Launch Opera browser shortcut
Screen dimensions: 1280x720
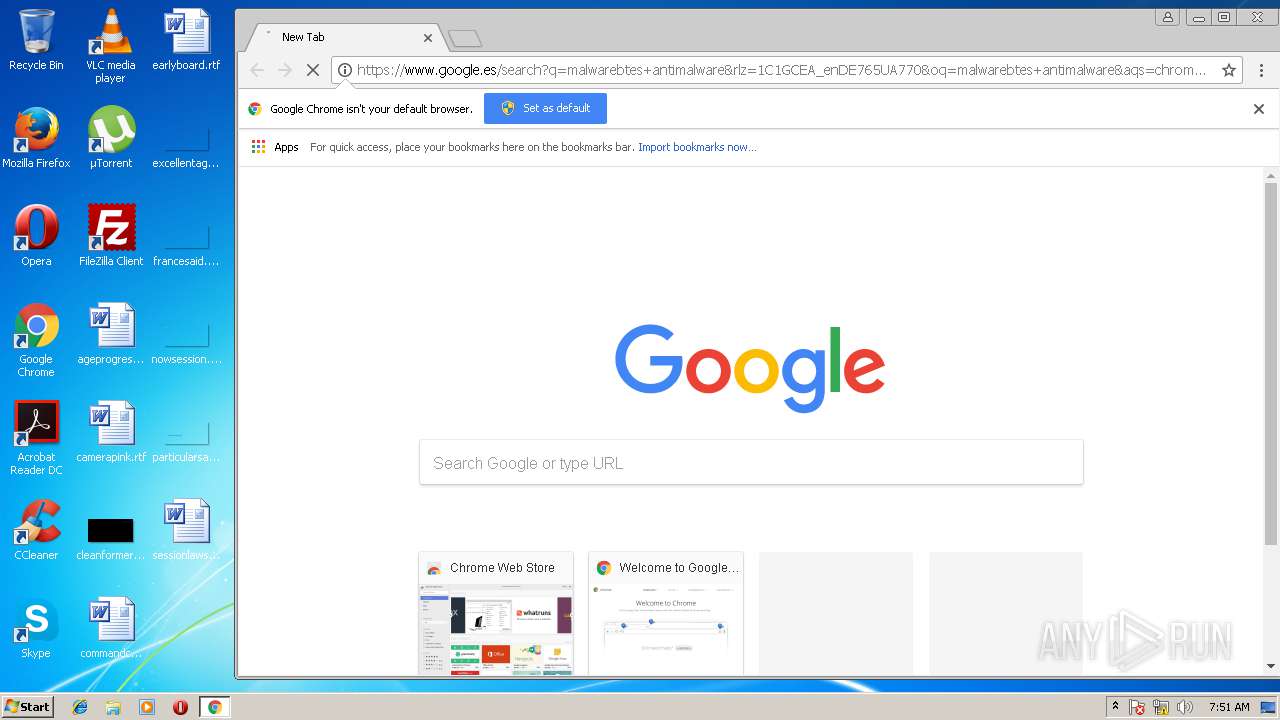[x=36, y=236]
